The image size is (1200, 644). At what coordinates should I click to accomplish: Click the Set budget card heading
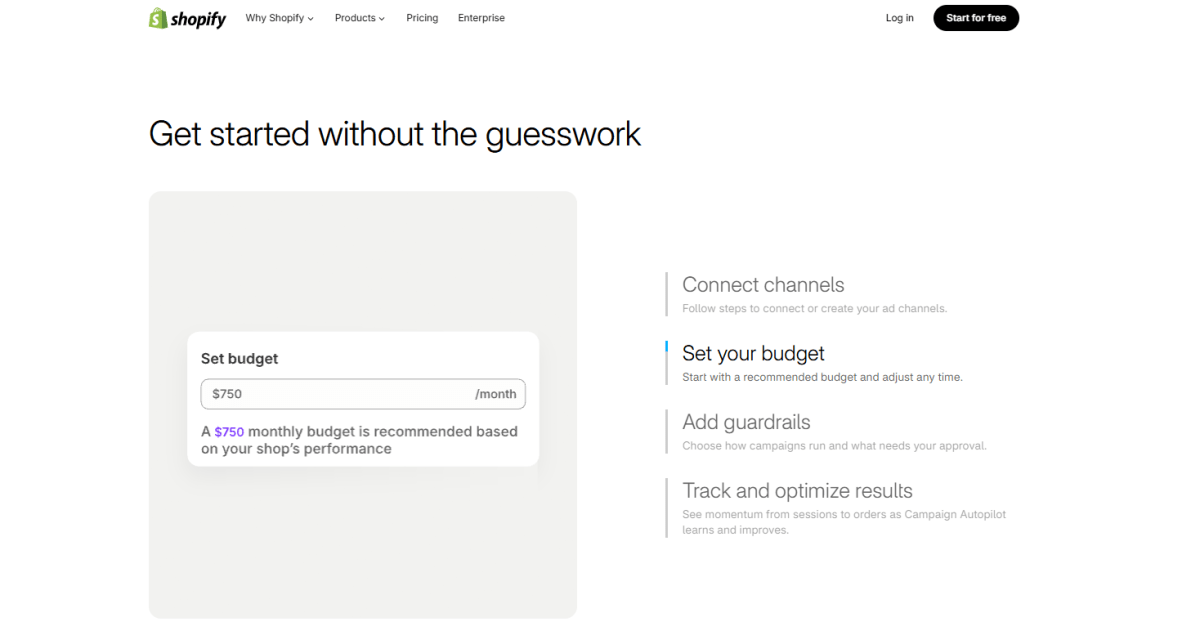[239, 359]
